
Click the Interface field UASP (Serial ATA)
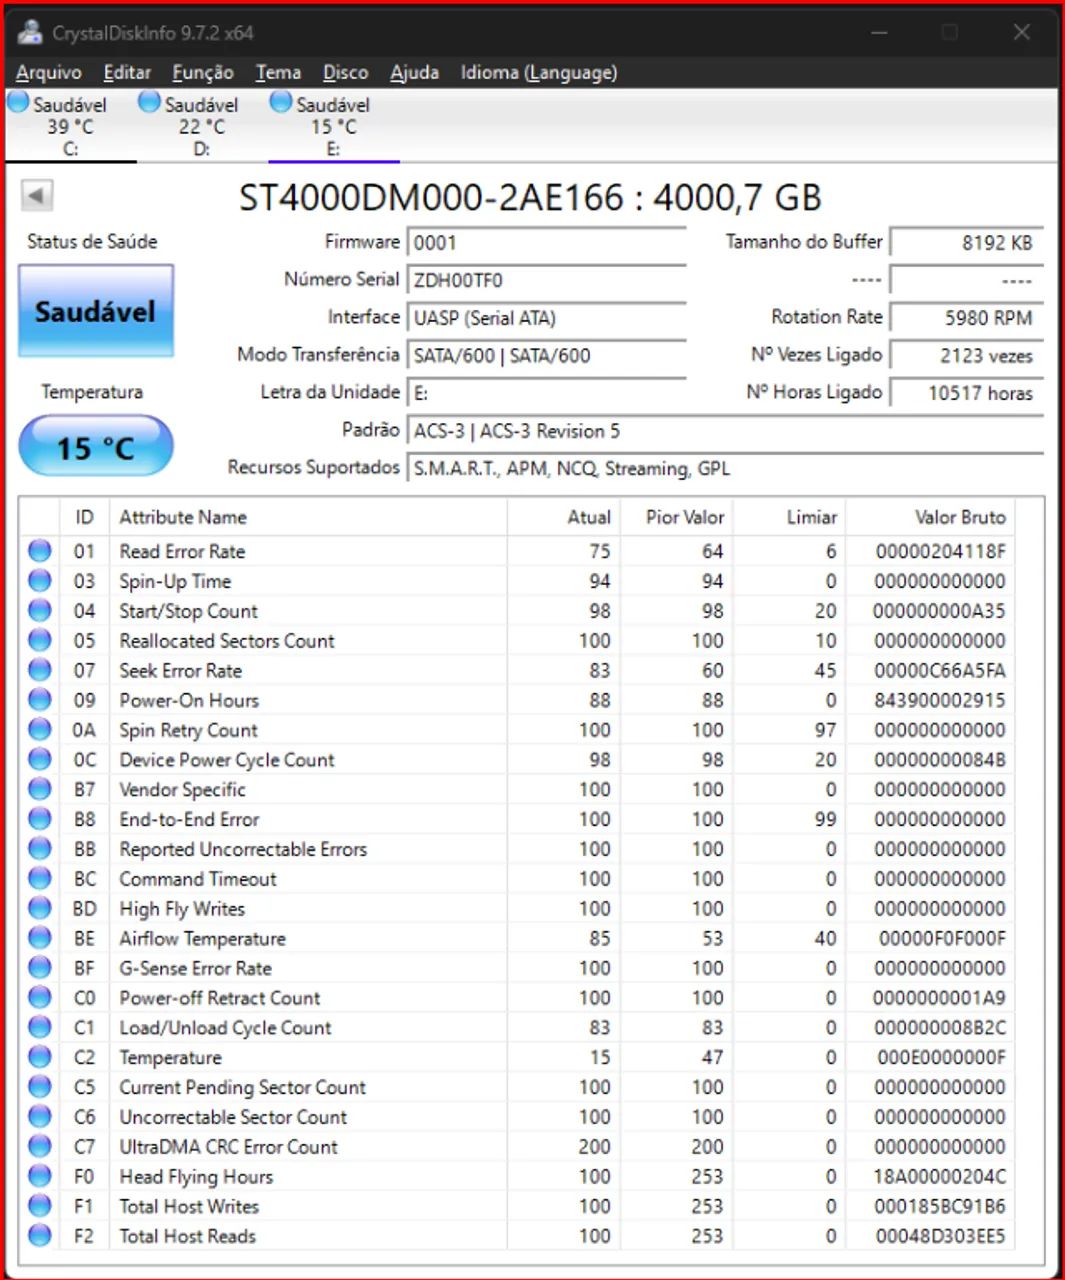pyautogui.click(x=546, y=318)
